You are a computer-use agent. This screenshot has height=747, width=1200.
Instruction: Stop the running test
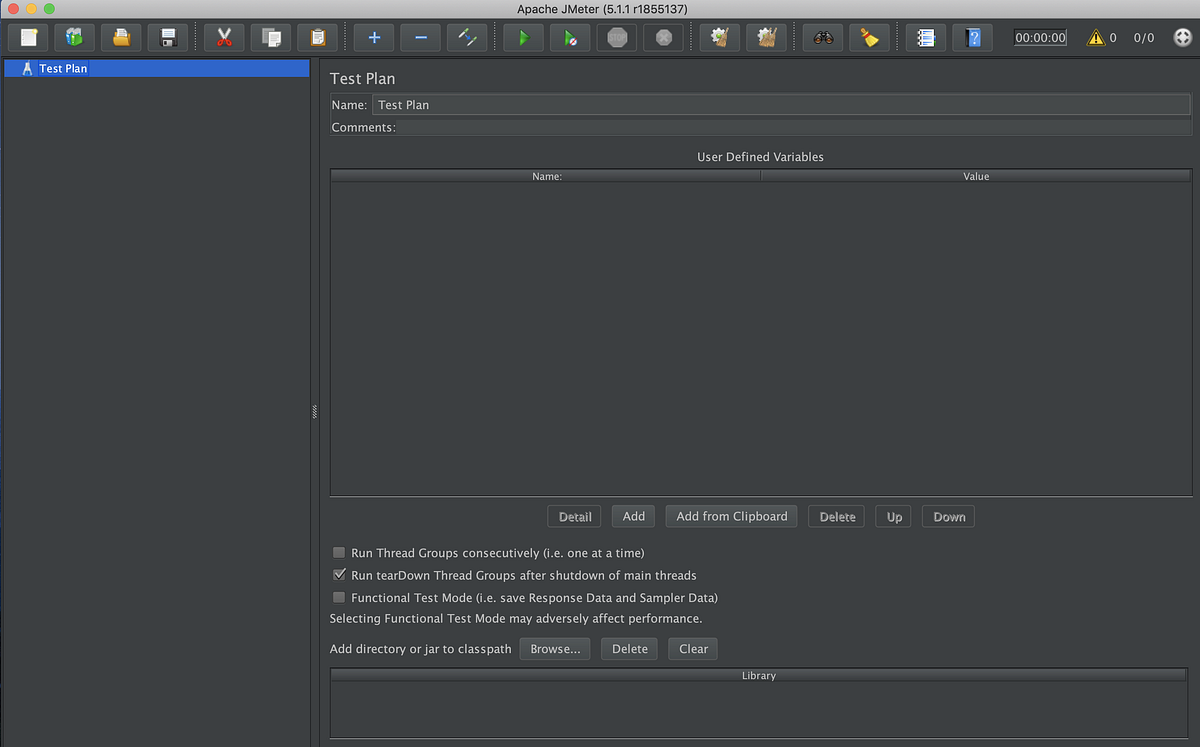pyautogui.click(x=616, y=37)
